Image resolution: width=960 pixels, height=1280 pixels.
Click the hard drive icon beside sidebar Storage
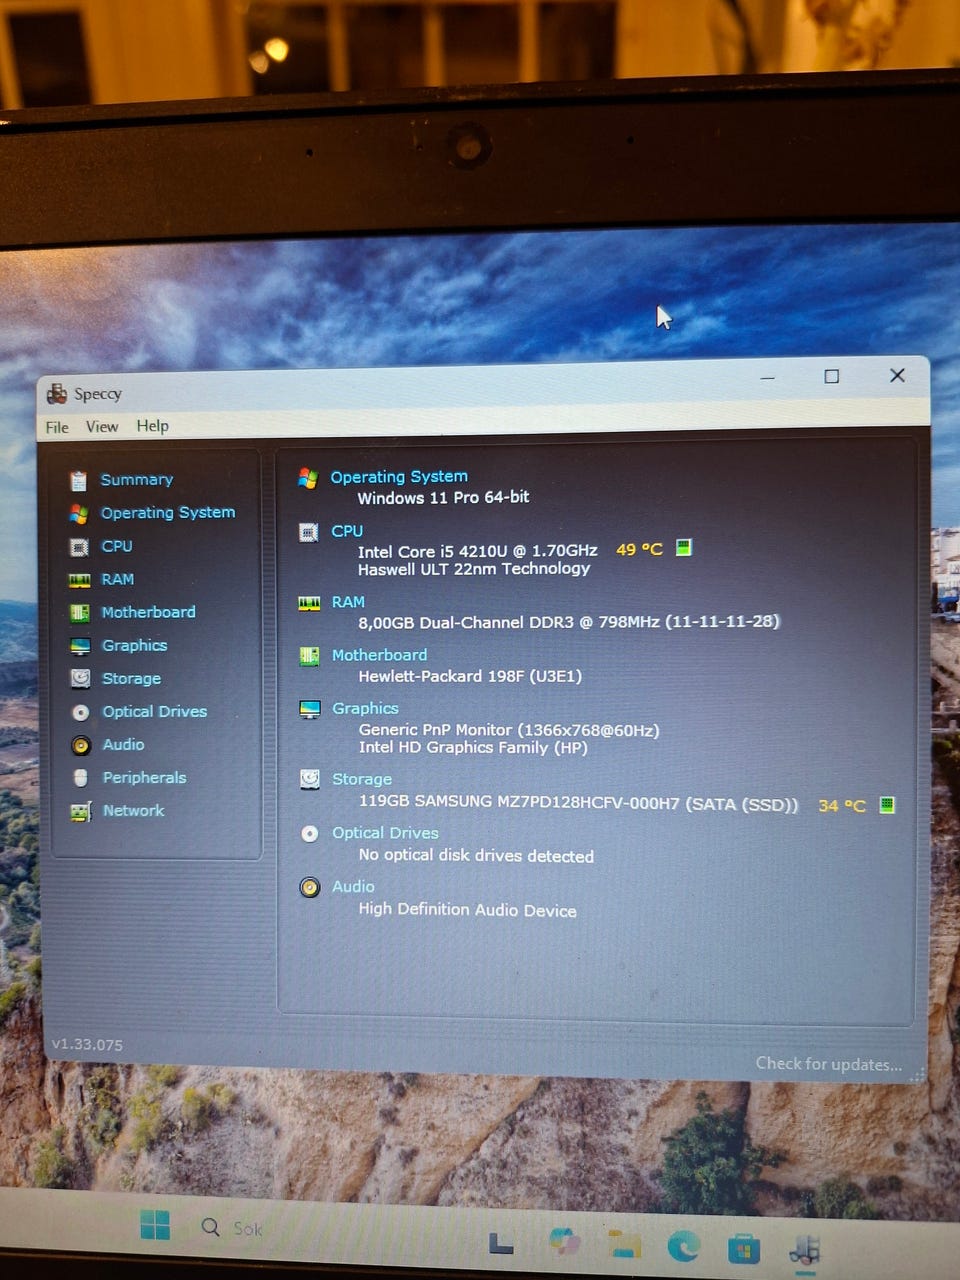coord(80,679)
